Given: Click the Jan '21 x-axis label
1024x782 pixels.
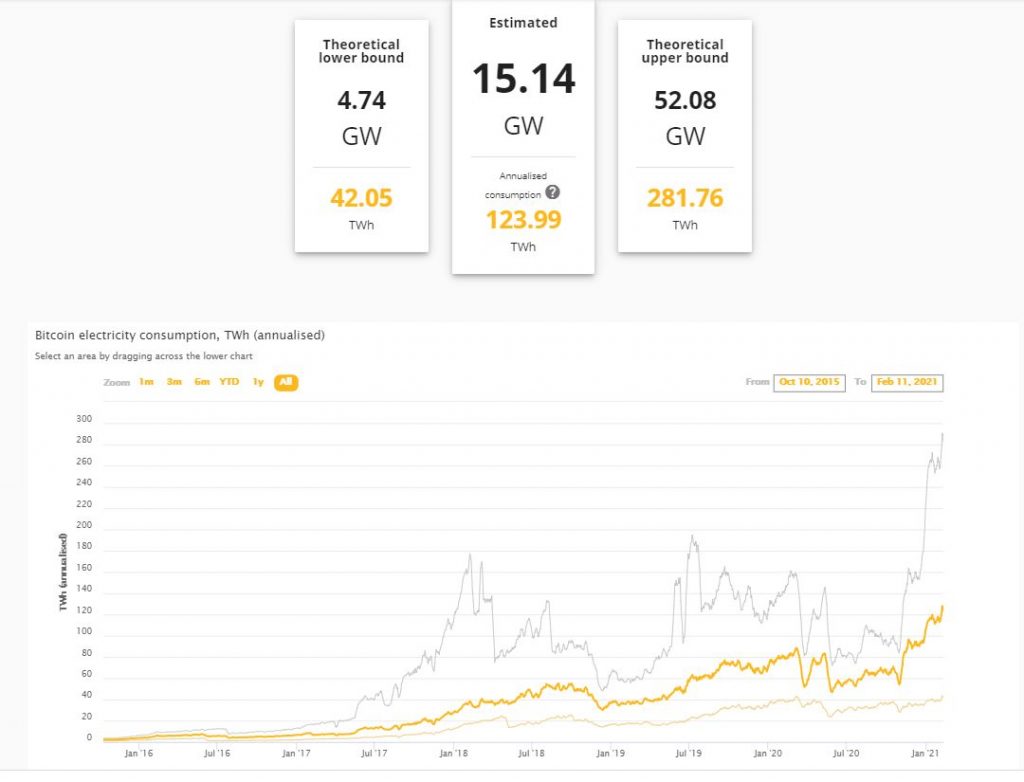Looking at the screenshot, I should pyautogui.click(x=925, y=753).
